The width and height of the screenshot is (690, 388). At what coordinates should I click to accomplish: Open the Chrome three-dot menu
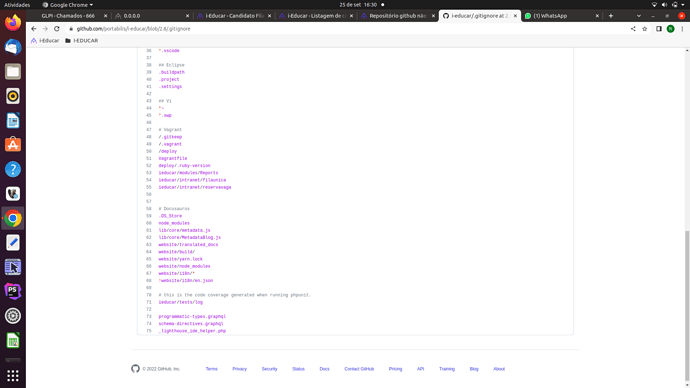(682, 29)
